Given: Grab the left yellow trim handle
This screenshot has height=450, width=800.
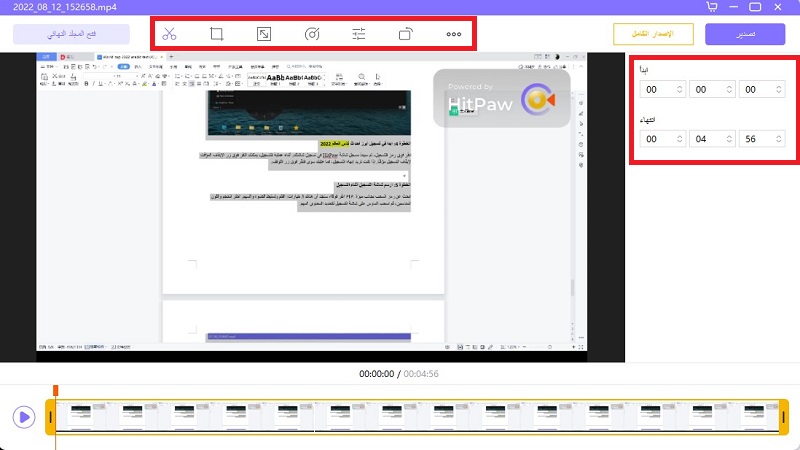Looking at the screenshot, I should coord(51,417).
